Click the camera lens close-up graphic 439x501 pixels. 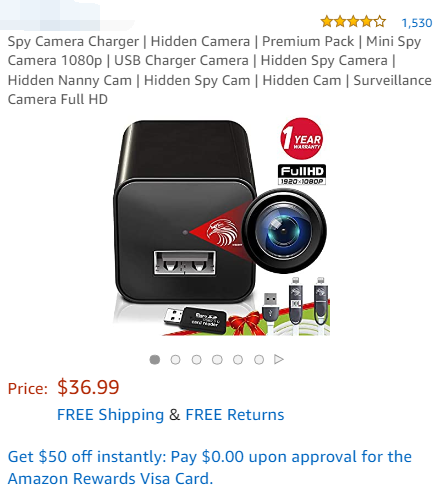coord(284,231)
